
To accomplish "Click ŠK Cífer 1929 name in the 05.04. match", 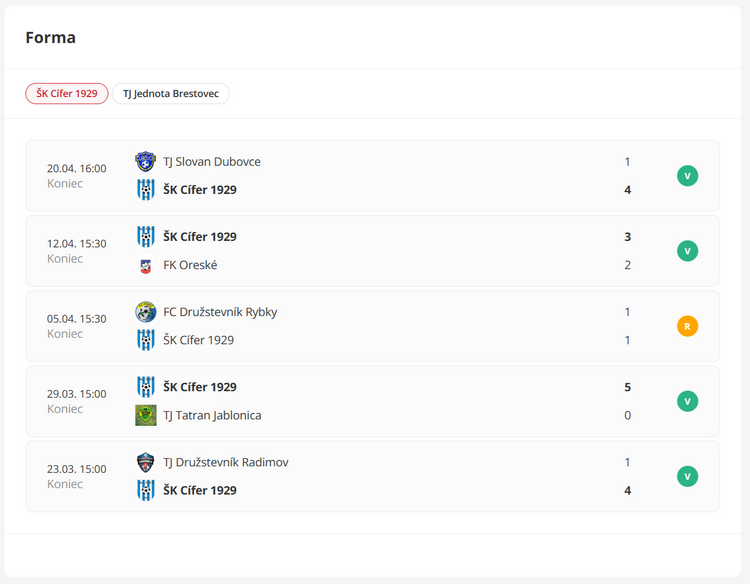I will click(x=199, y=340).
